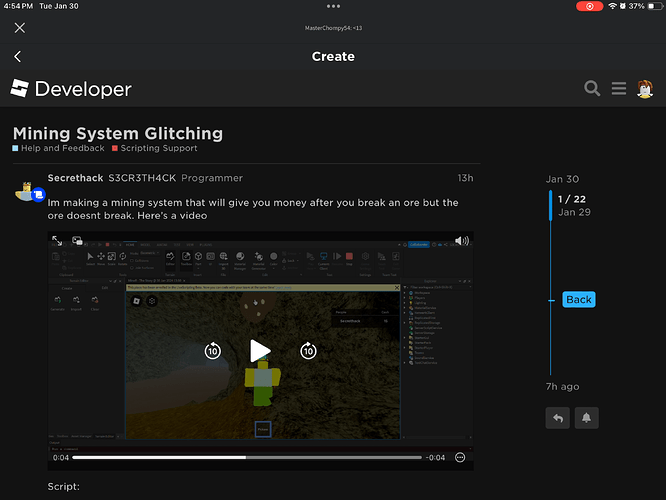Close the in-app view with X
The width and height of the screenshot is (666, 500).
click(19, 28)
